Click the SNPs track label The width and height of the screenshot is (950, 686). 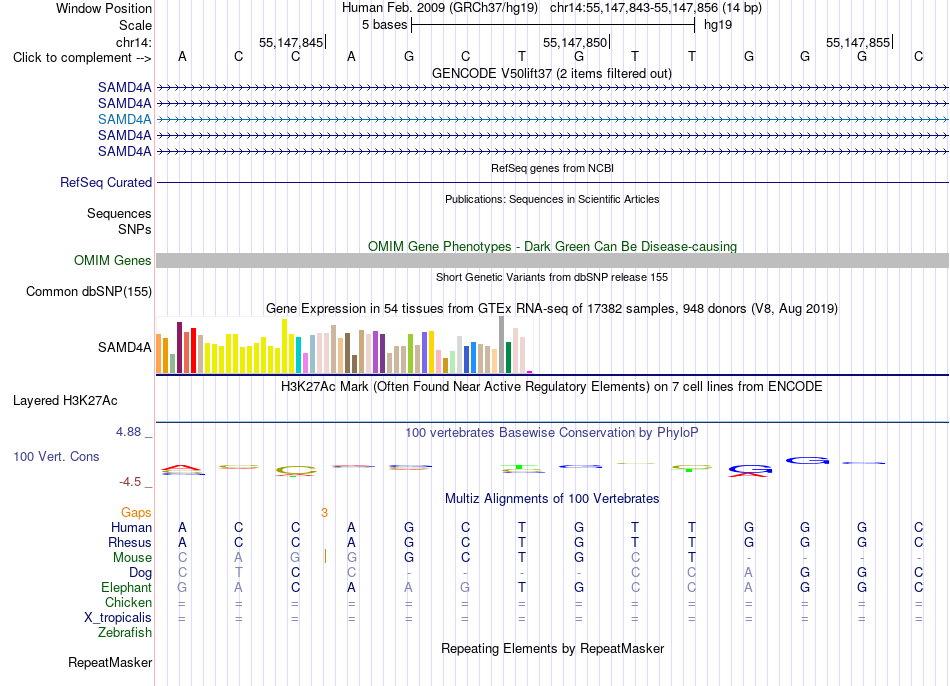click(x=135, y=230)
